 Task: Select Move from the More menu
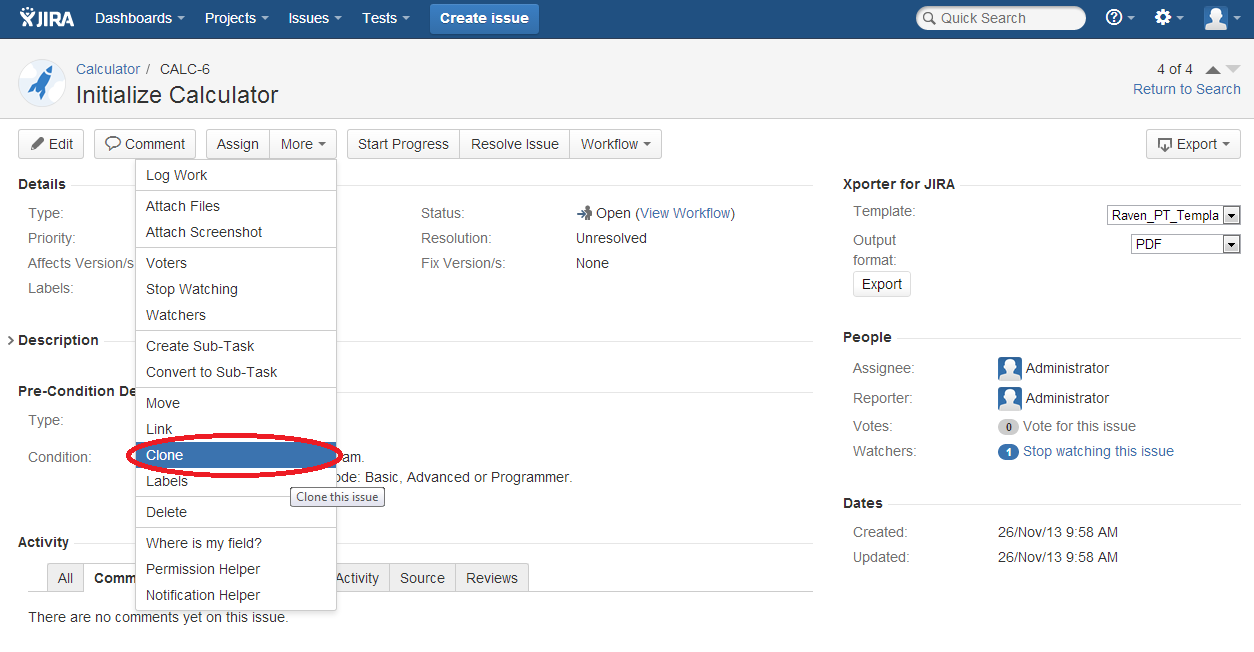point(236,403)
